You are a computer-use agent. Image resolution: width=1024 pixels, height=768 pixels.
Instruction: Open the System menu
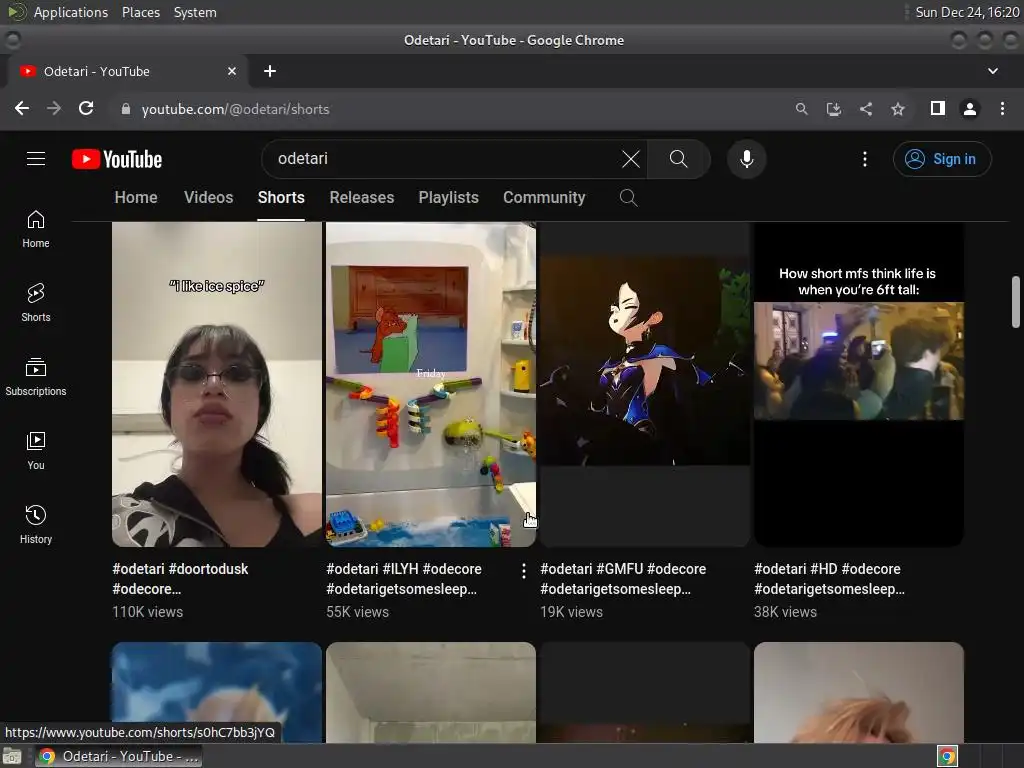[195, 12]
